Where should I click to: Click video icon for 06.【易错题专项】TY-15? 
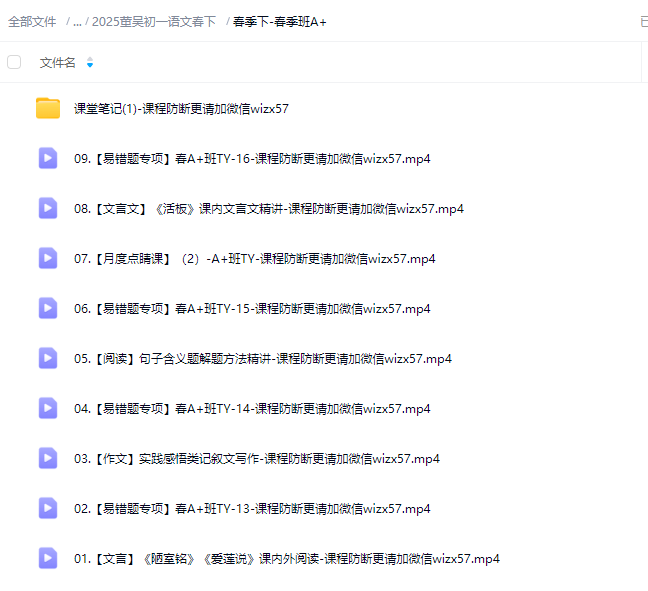click(48, 308)
